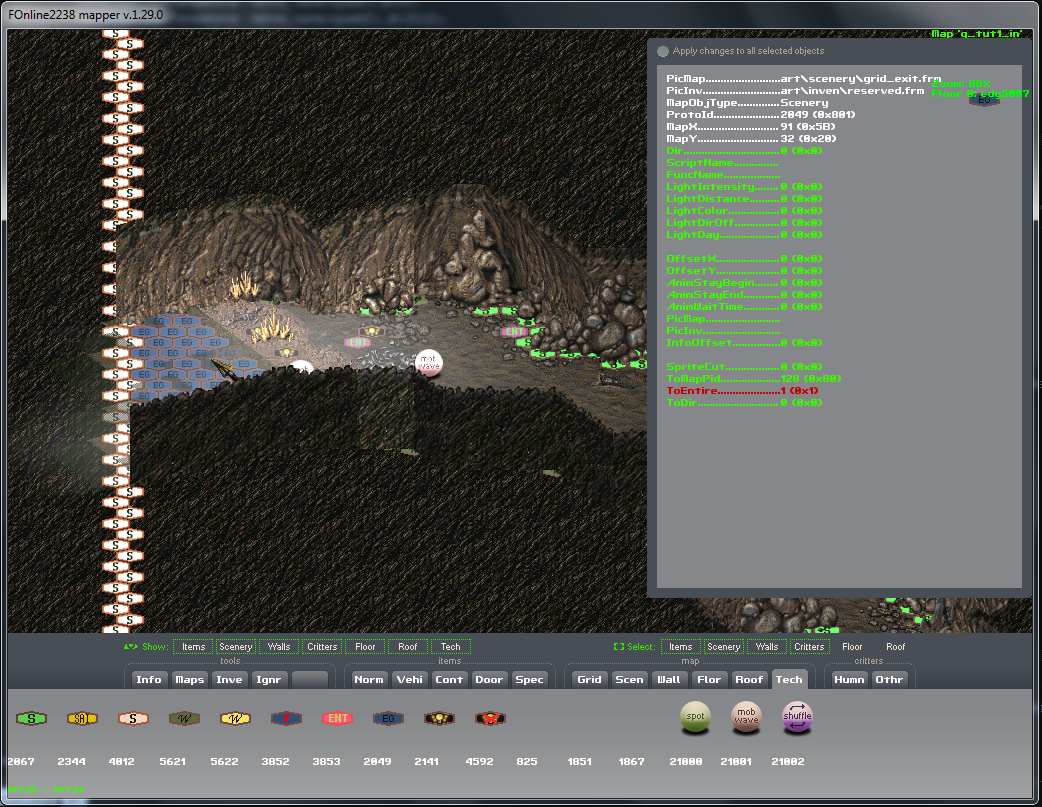Toggle Show Roof visibility
This screenshot has height=807, width=1042.
(408, 647)
